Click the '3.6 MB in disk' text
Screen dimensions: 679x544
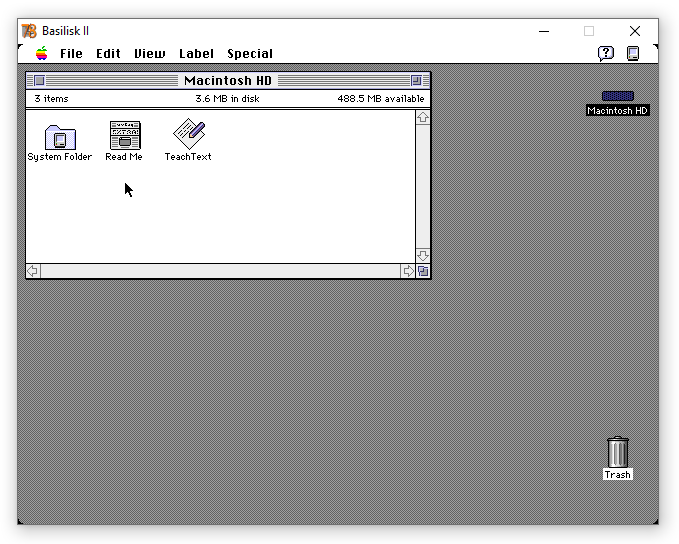click(x=227, y=99)
